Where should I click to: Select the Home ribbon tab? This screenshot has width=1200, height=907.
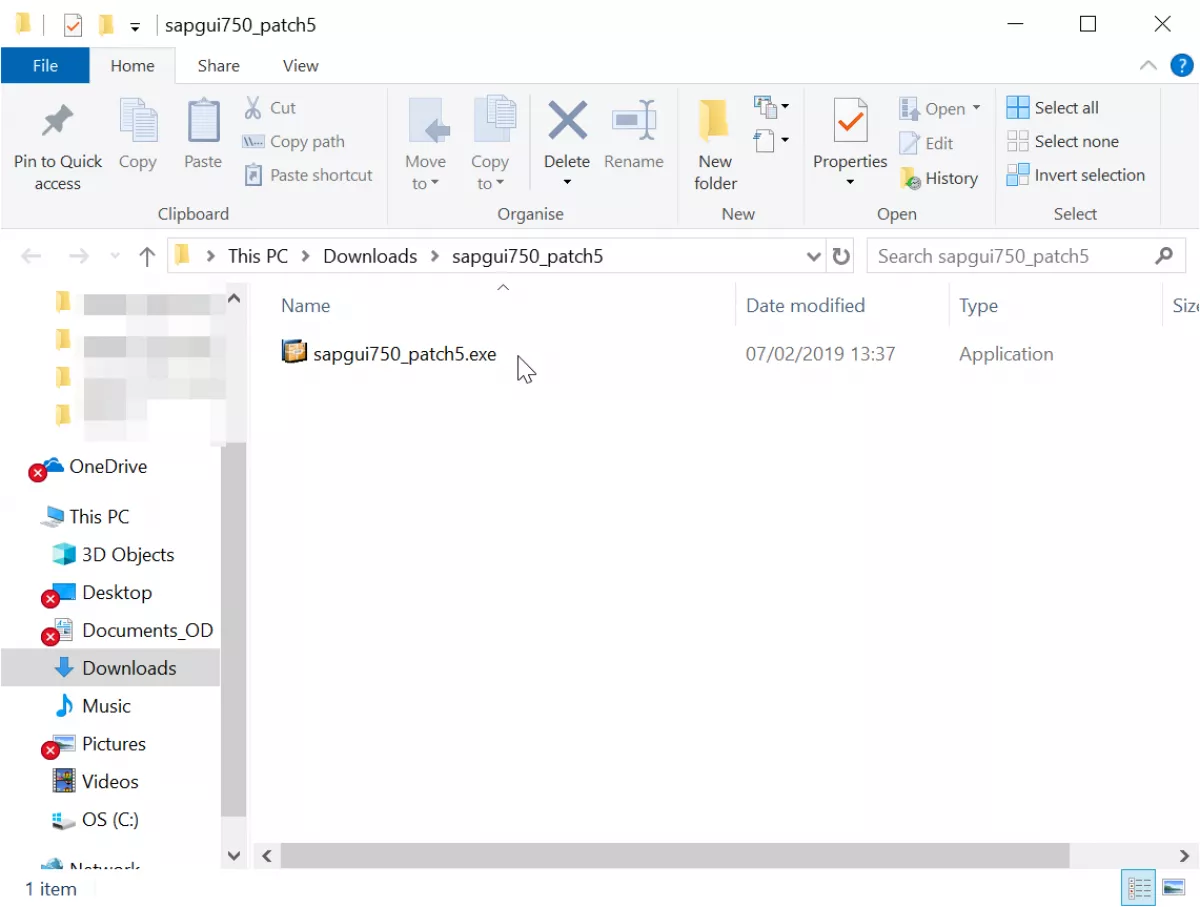point(132,66)
